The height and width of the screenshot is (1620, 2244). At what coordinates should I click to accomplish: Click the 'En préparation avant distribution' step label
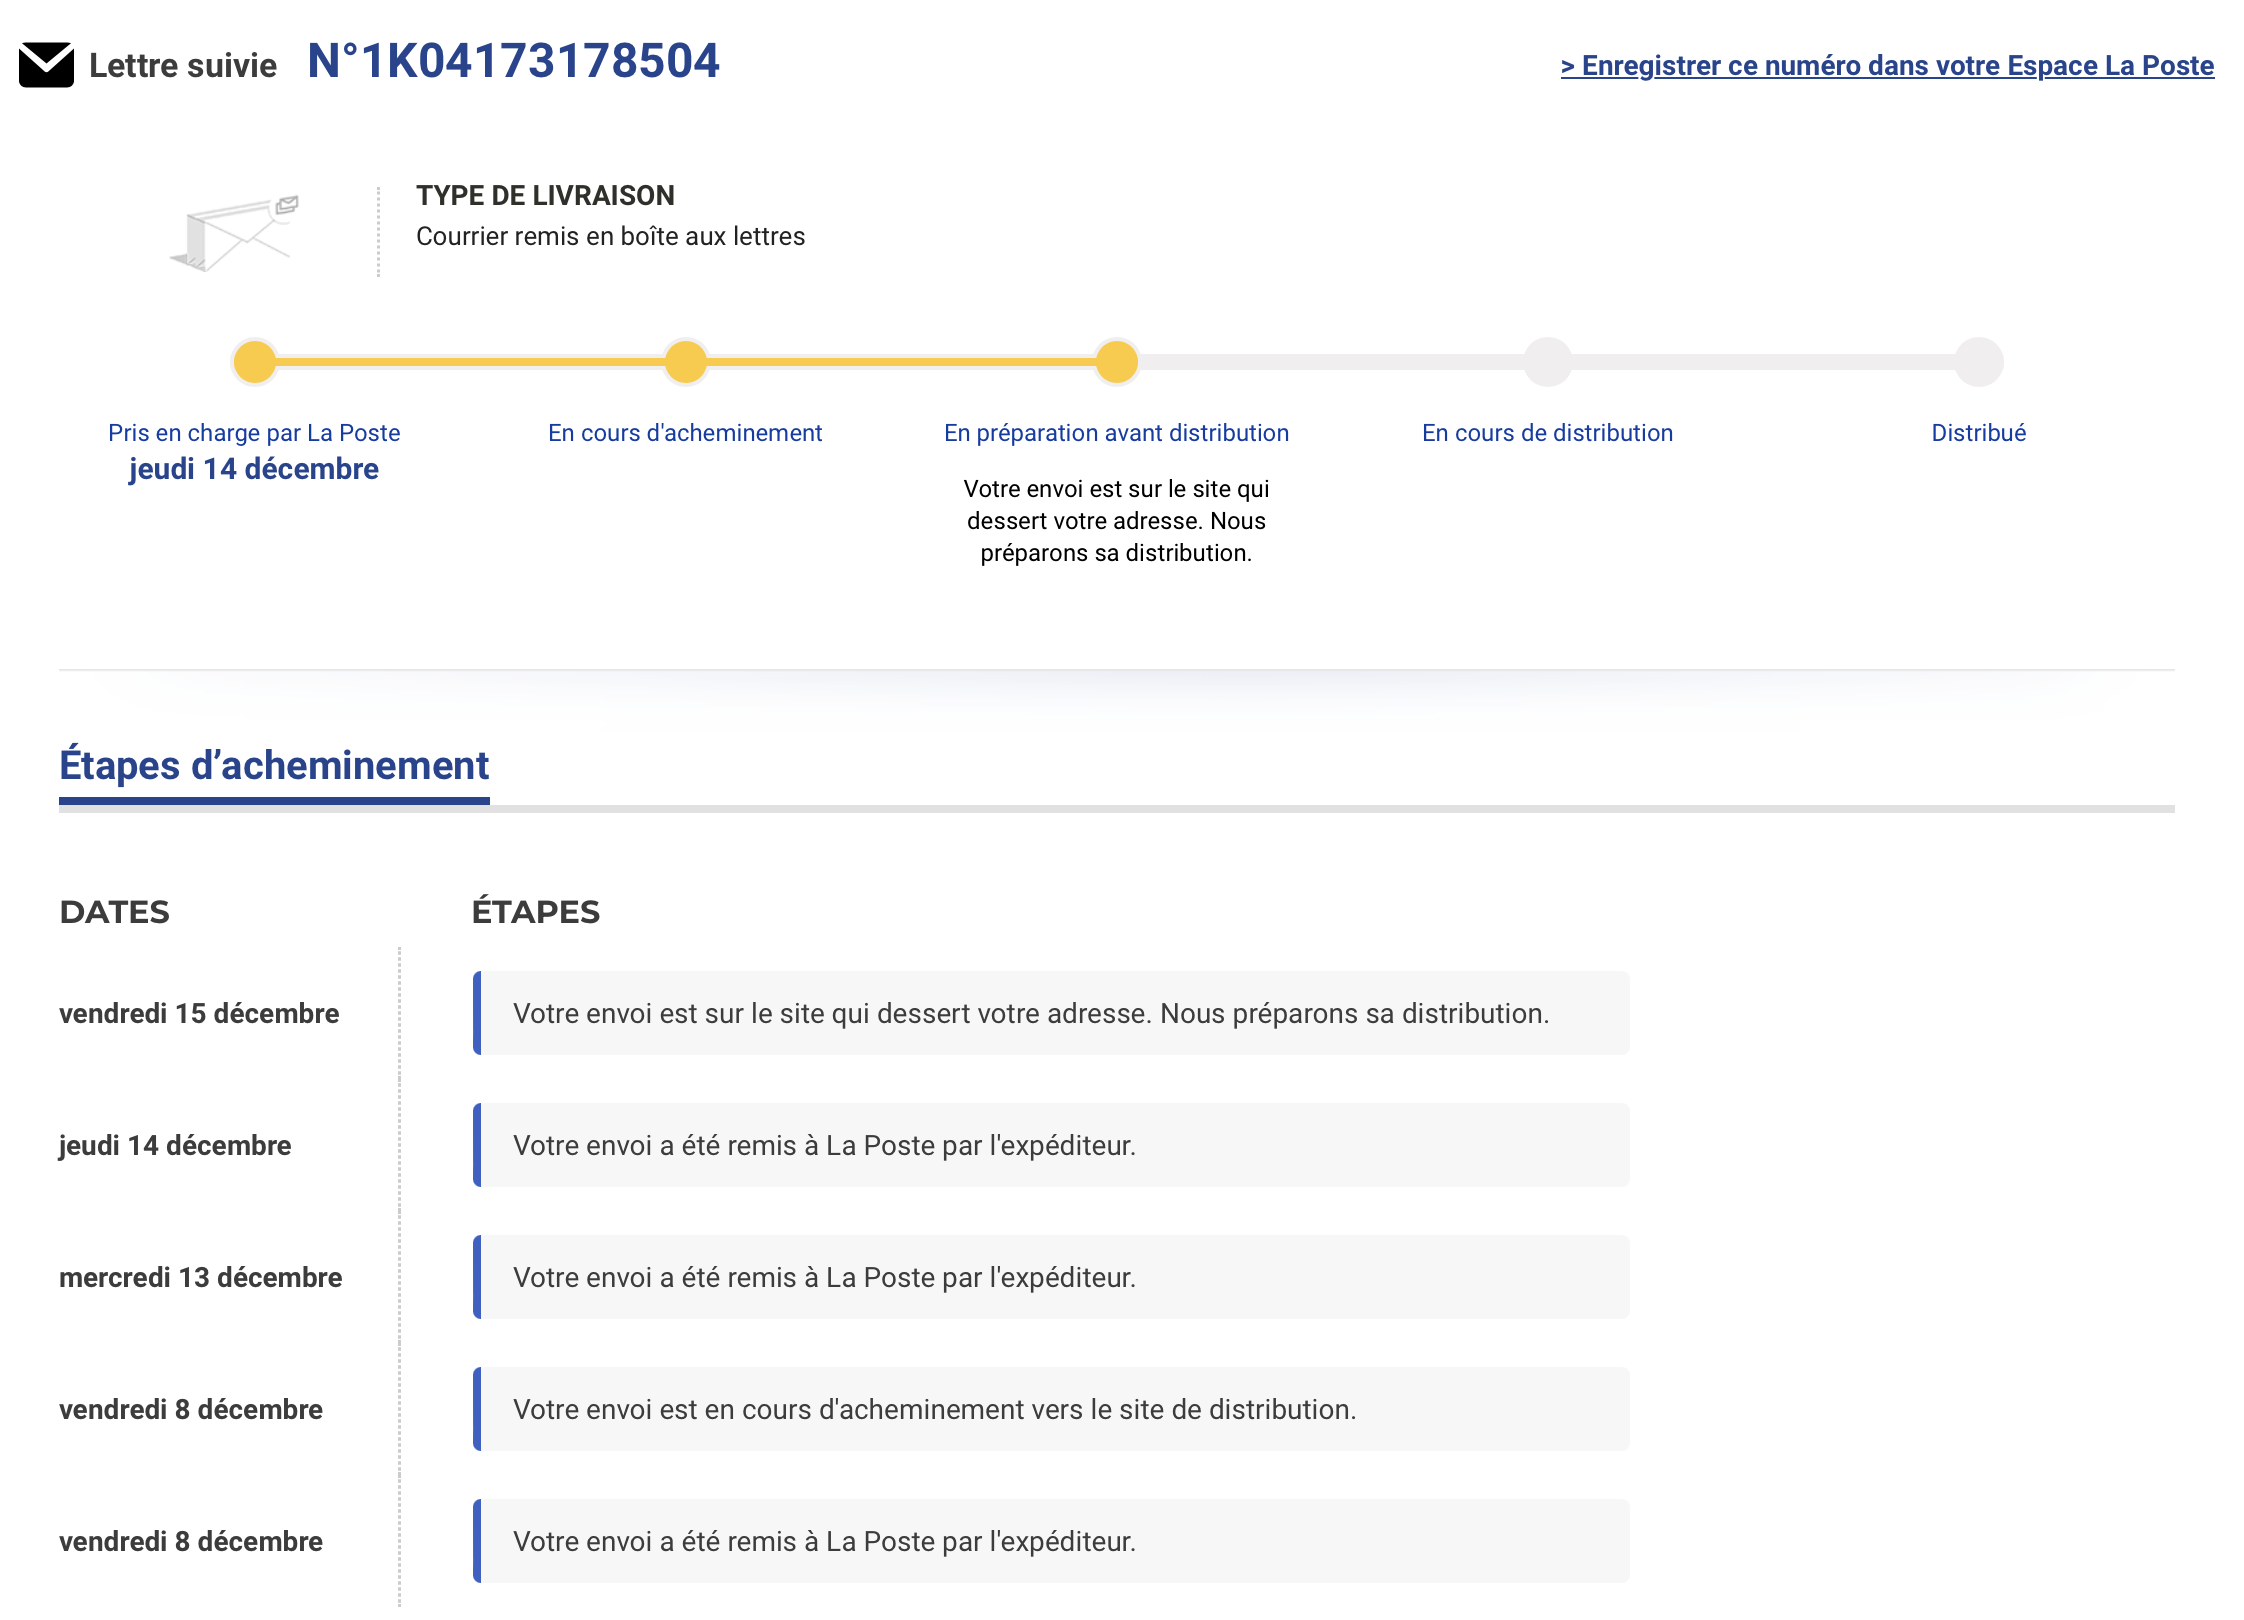coord(1116,433)
